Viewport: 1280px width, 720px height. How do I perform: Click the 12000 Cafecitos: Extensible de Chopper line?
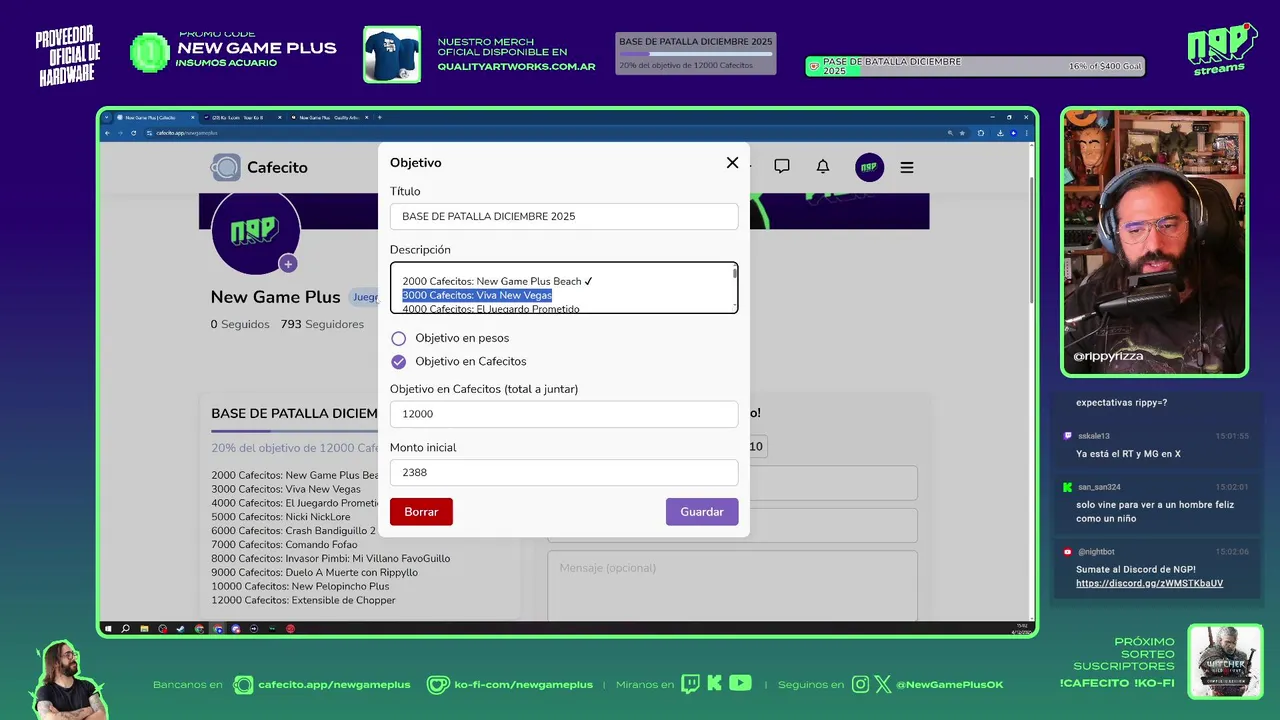coord(303,600)
